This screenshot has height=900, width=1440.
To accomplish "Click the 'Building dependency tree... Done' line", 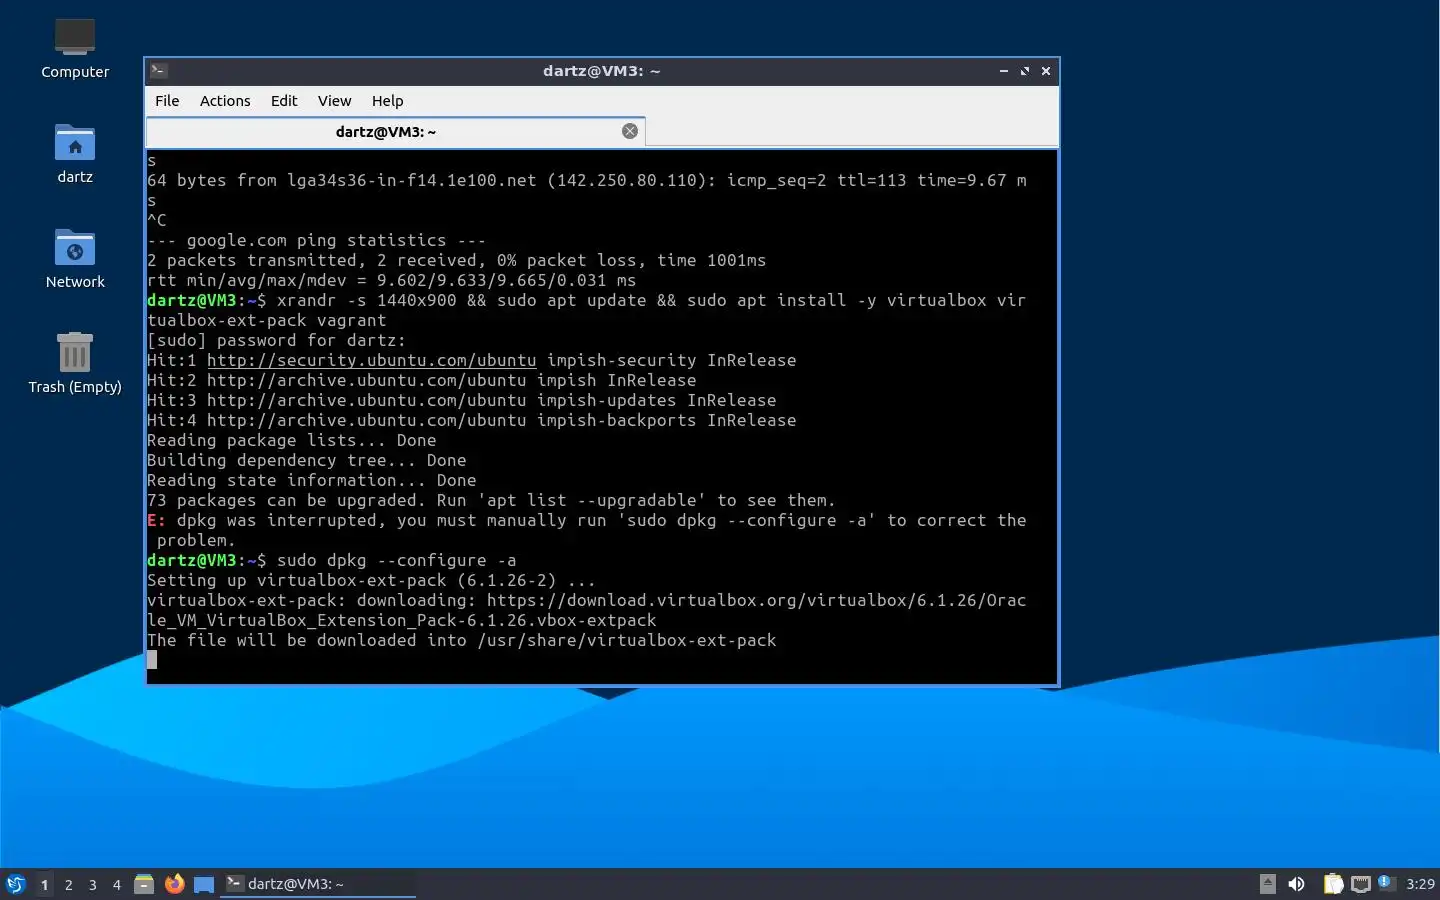I will (306, 460).
